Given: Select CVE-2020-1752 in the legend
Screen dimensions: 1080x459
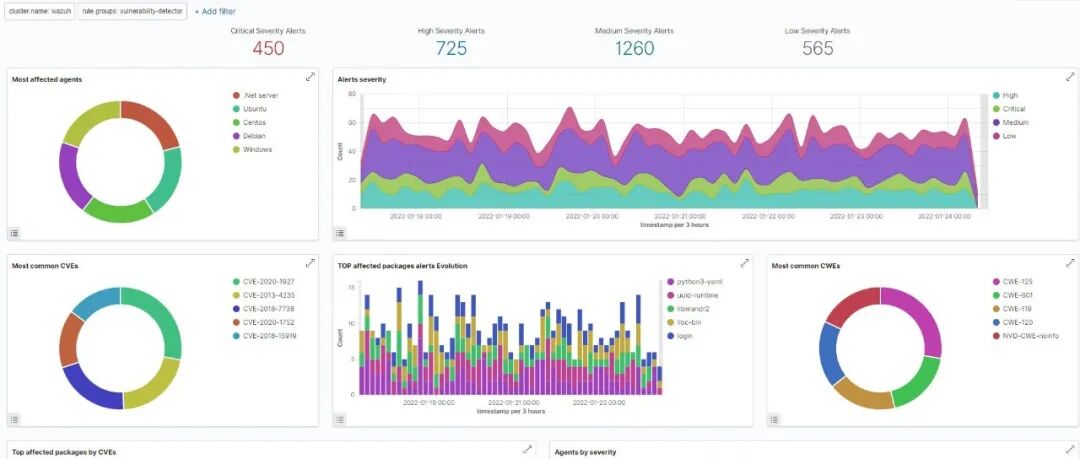Looking at the screenshot, I should 264,322.
